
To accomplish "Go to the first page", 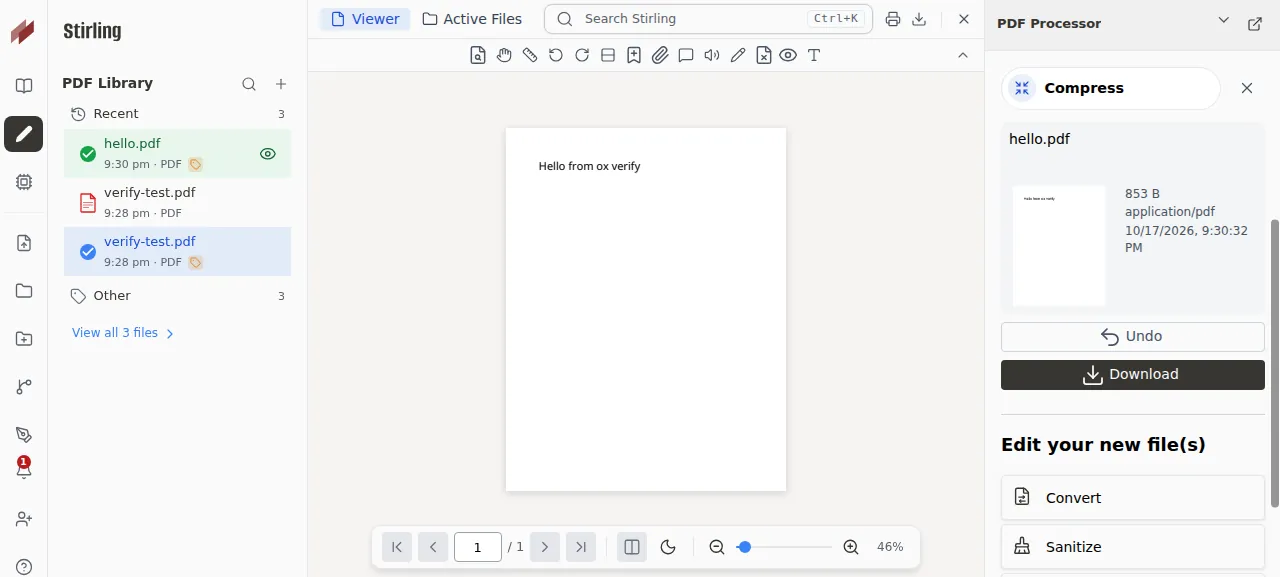I will point(397,547).
